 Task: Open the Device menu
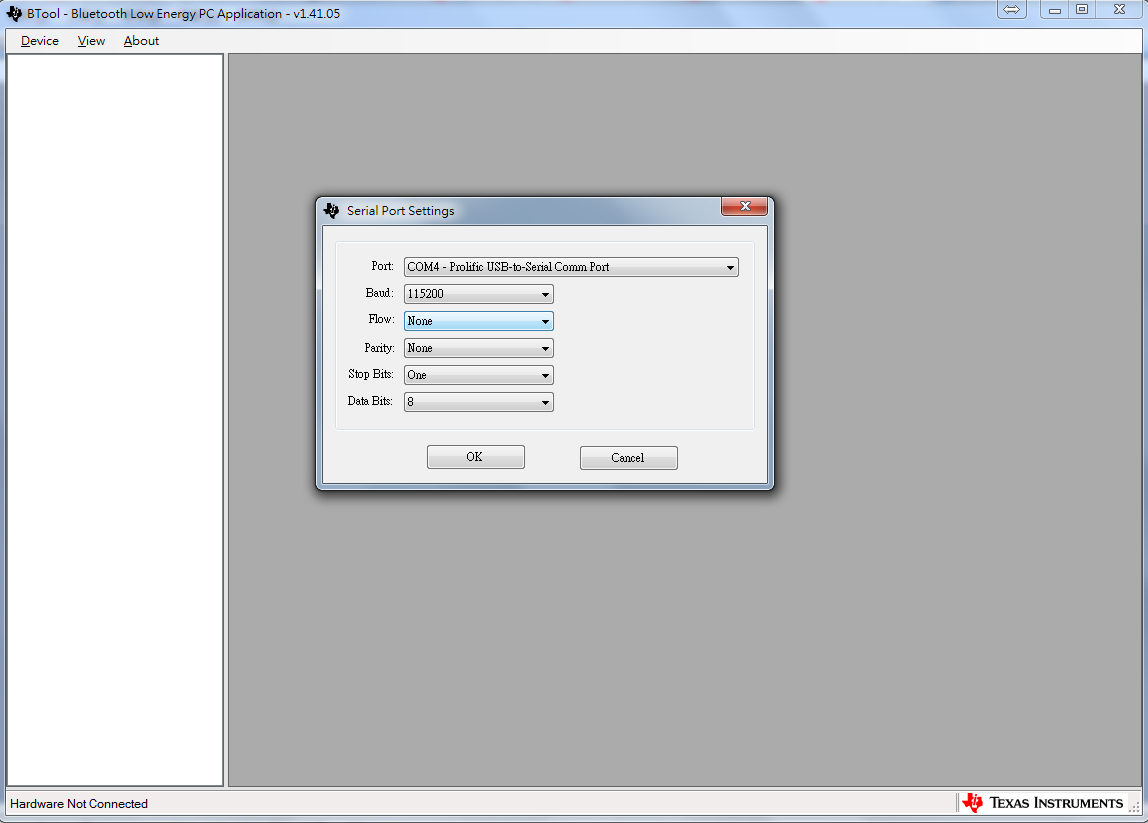(40, 41)
